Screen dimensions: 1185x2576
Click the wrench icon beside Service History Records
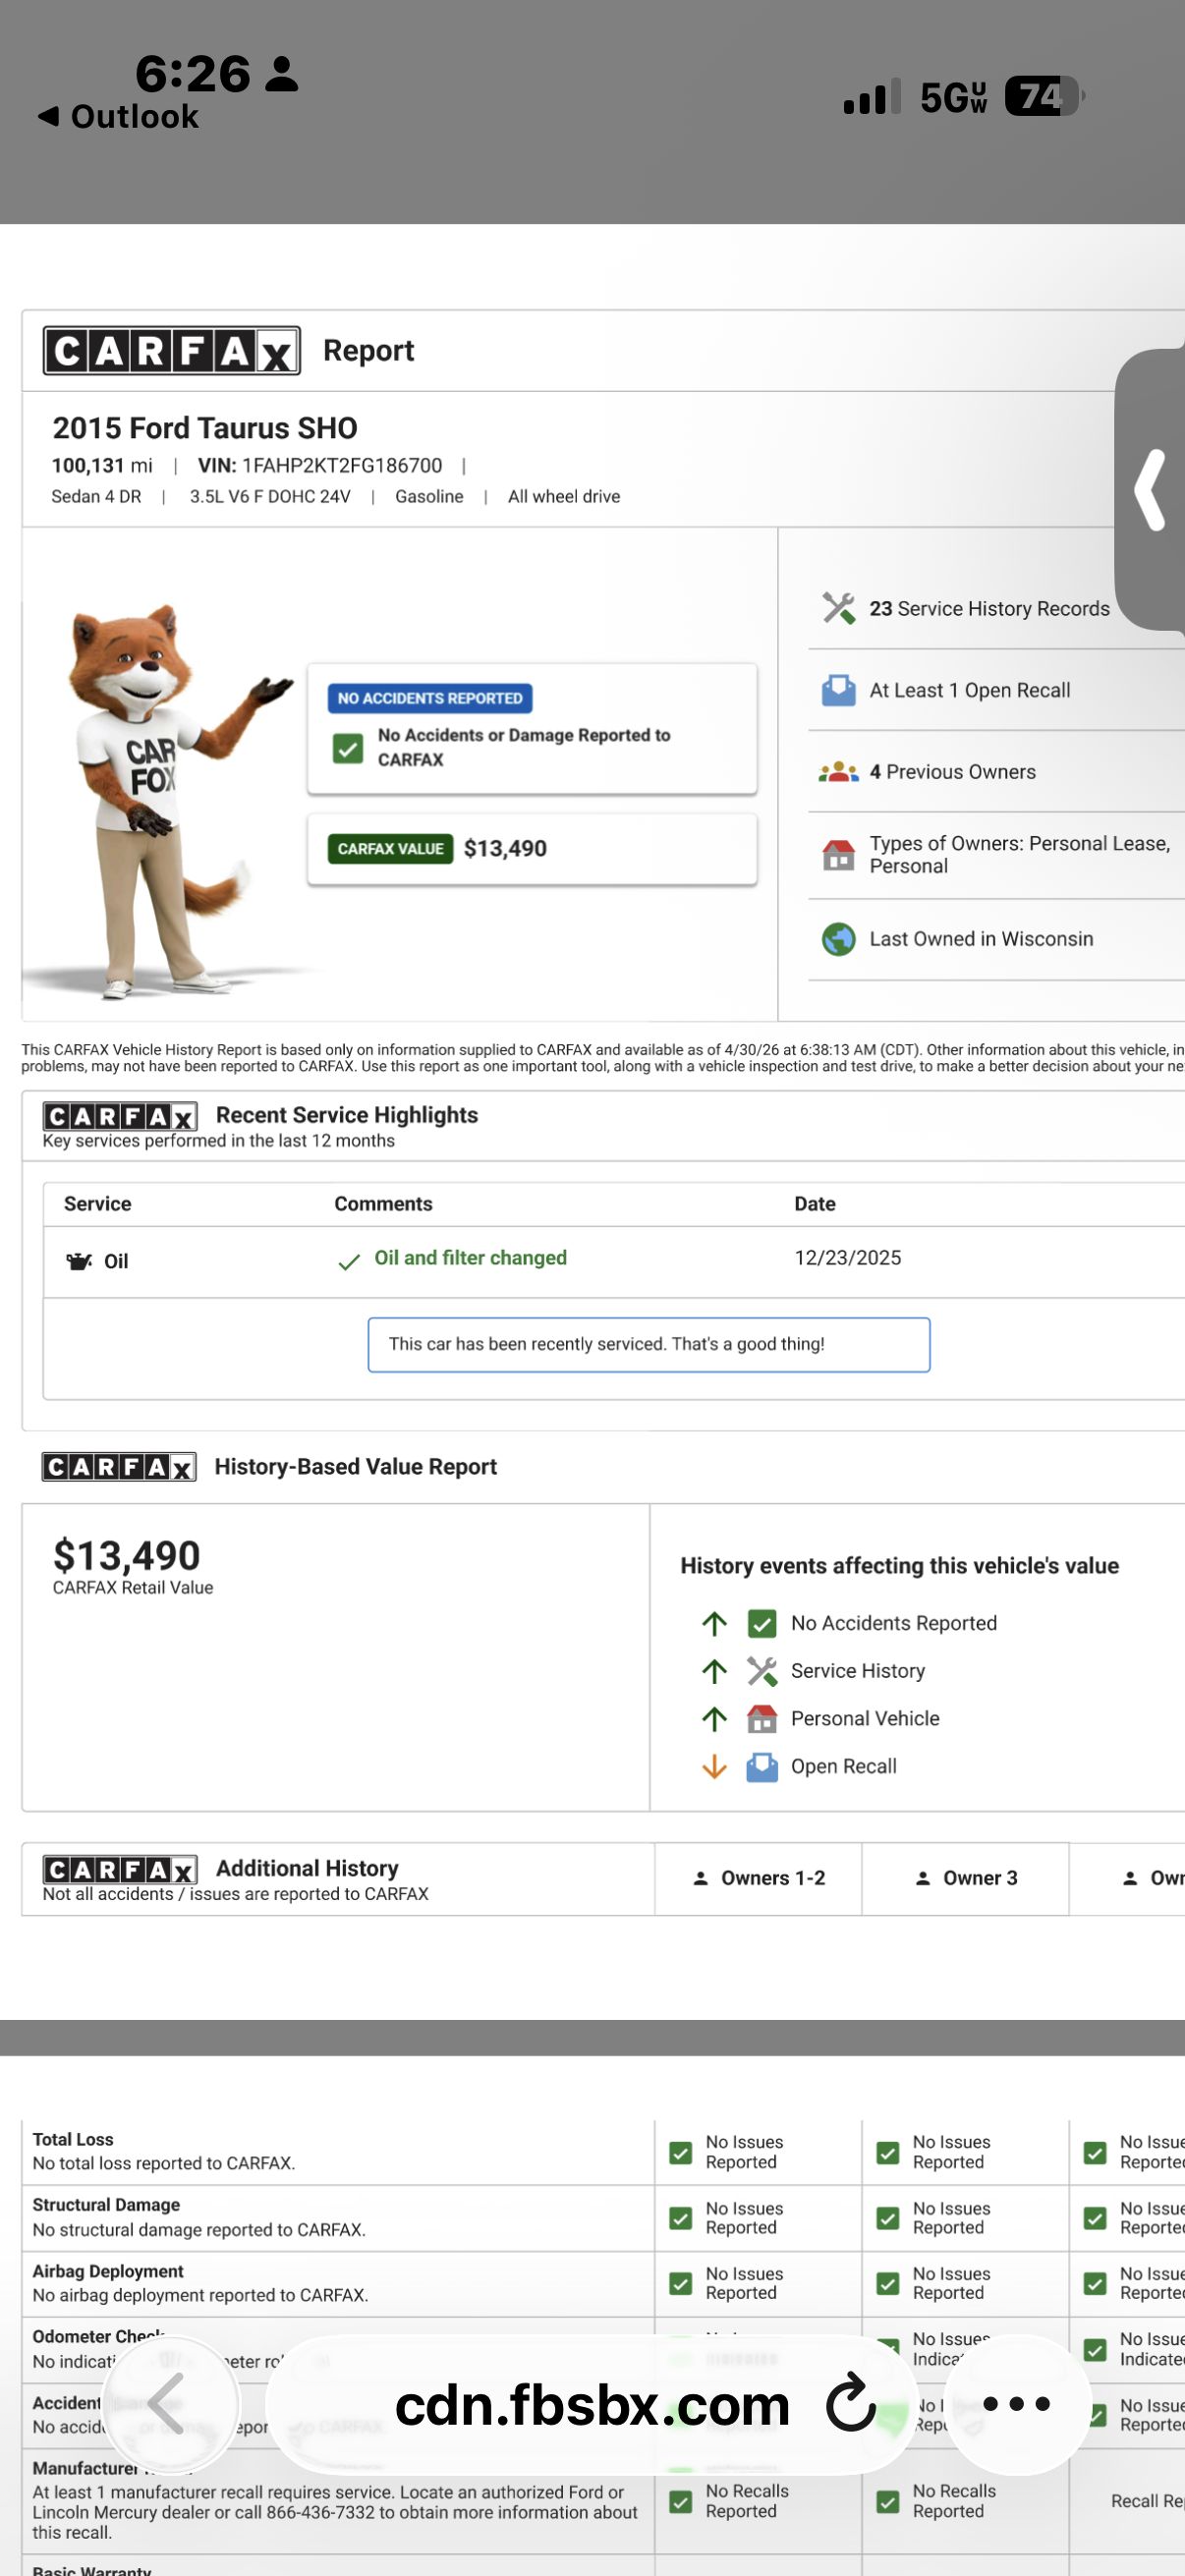[838, 608]
